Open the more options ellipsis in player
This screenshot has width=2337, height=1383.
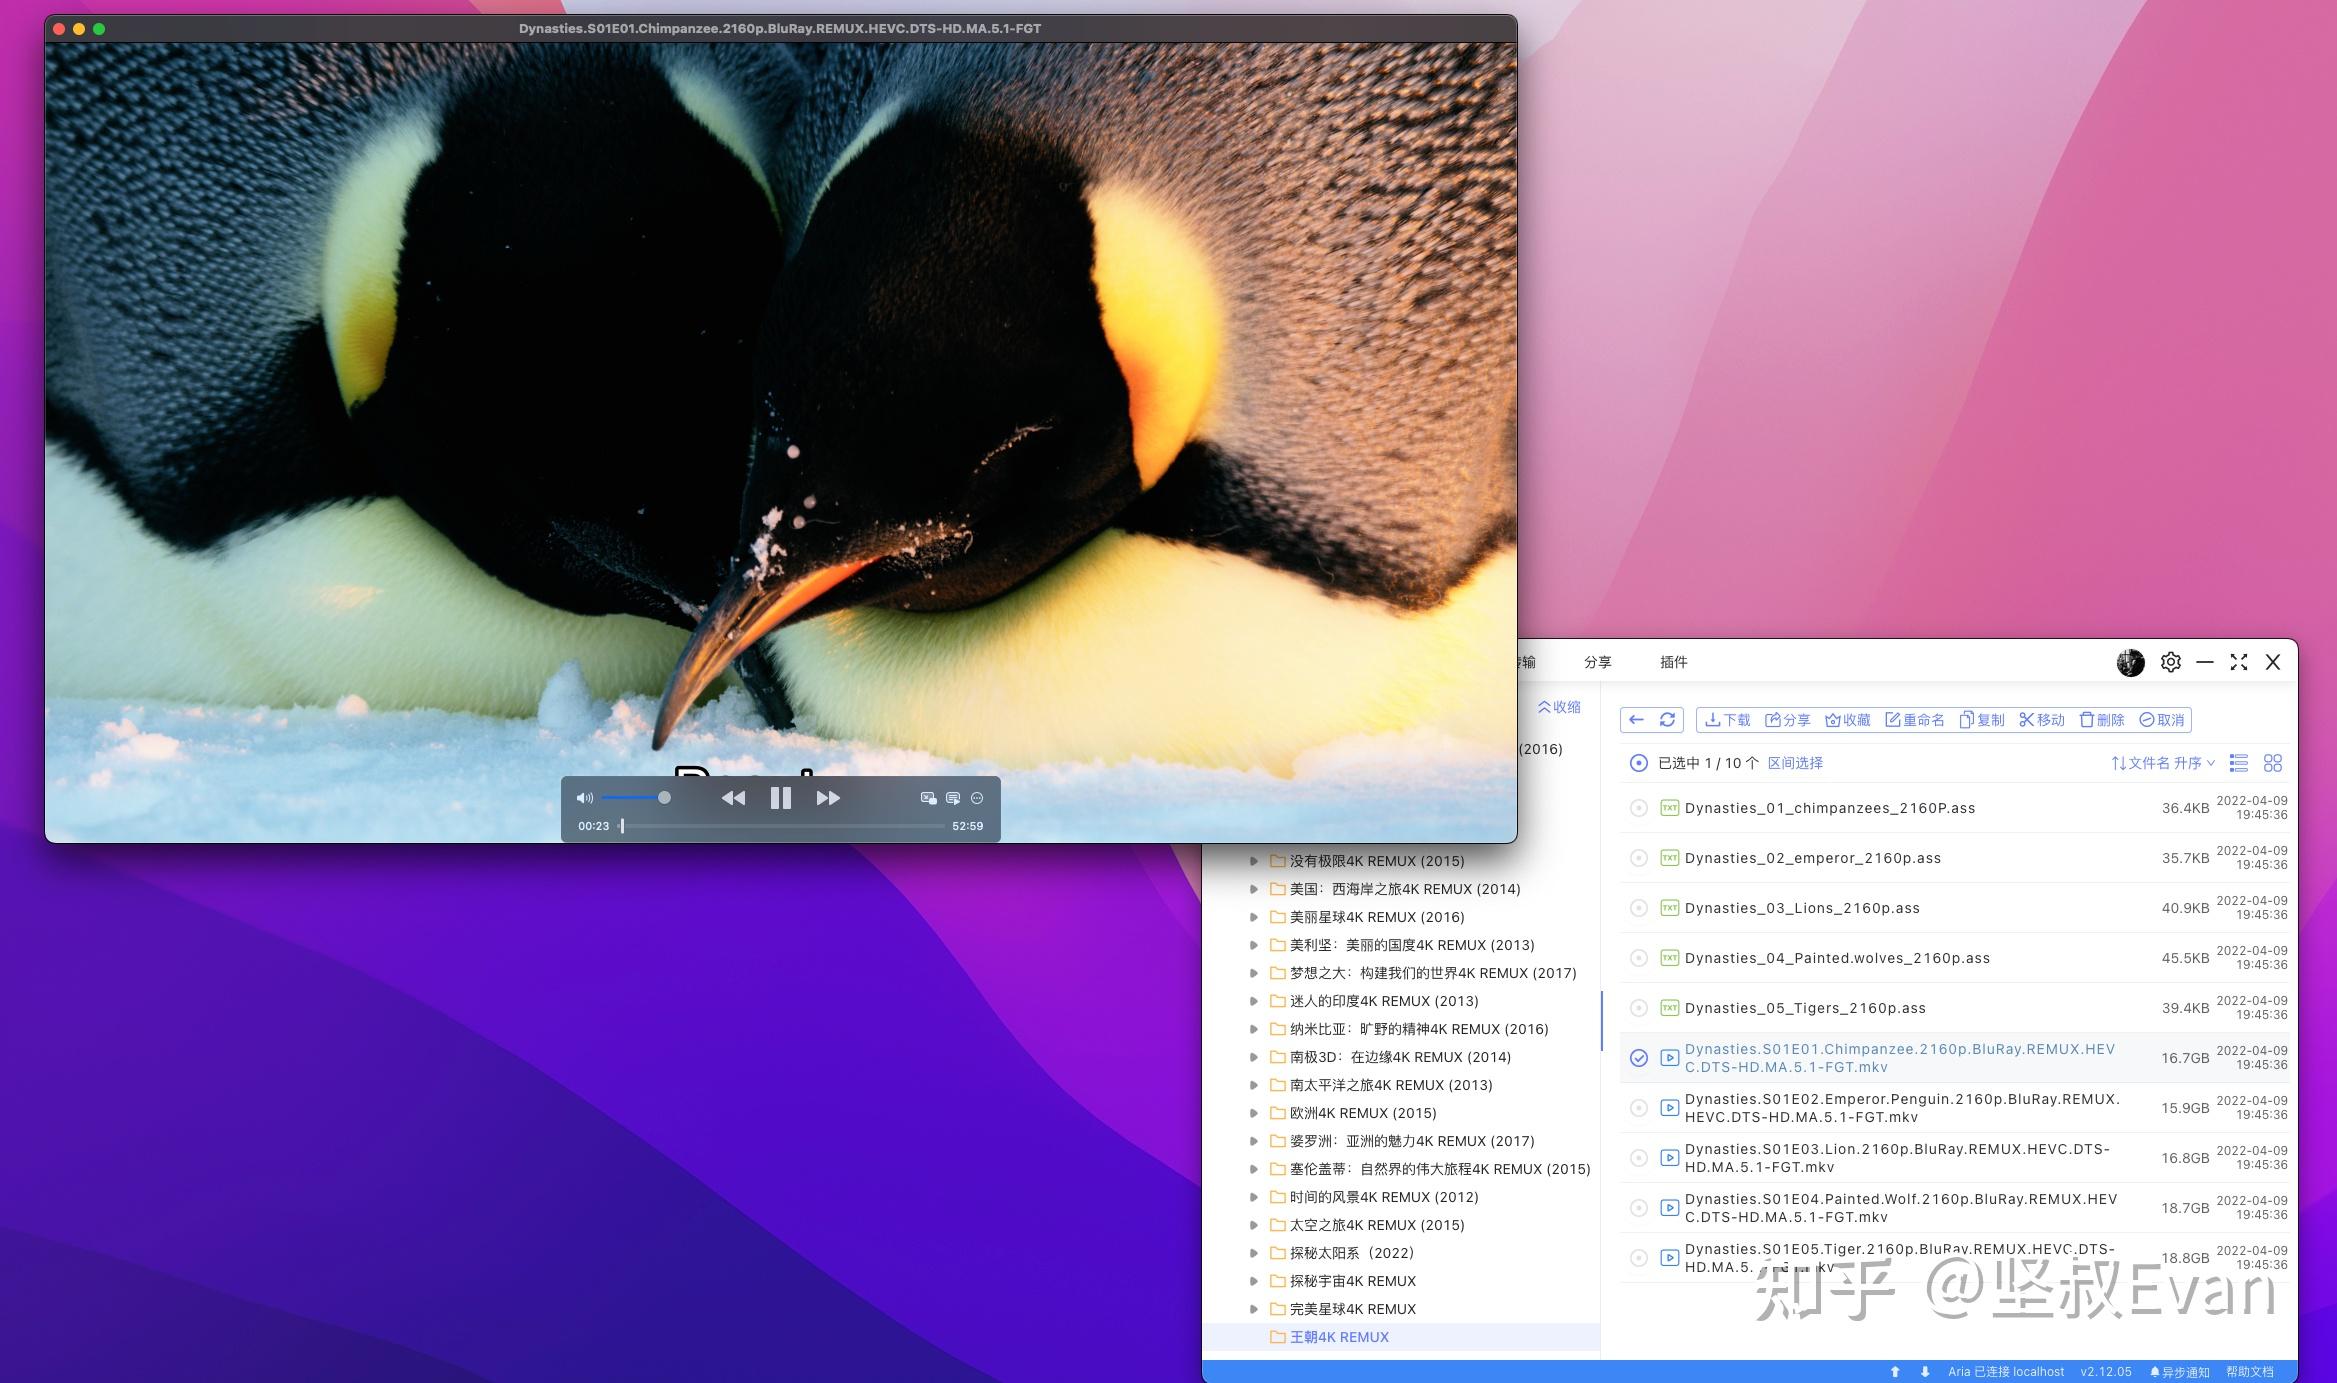[977, 798]
